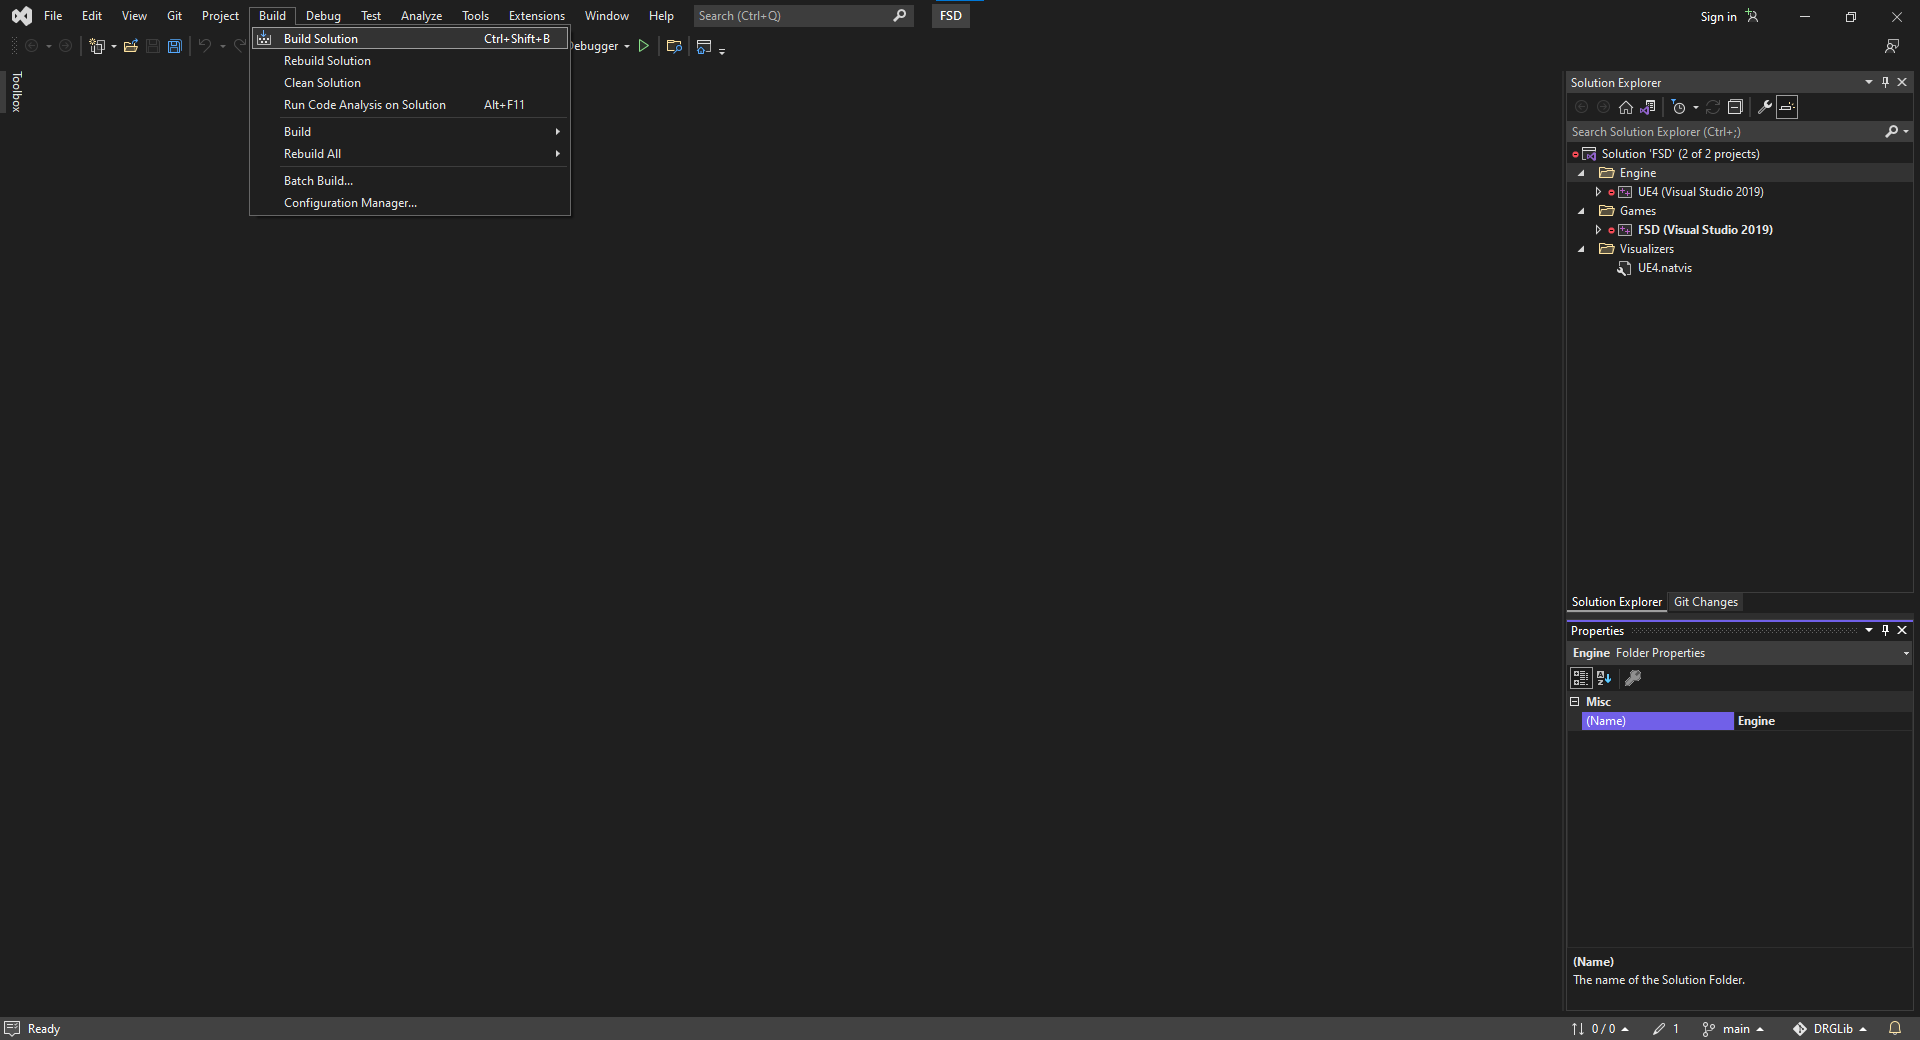Click the Sign in account icon
The height and width of the screenshot is (1040, 1920).
[1752, 16]
